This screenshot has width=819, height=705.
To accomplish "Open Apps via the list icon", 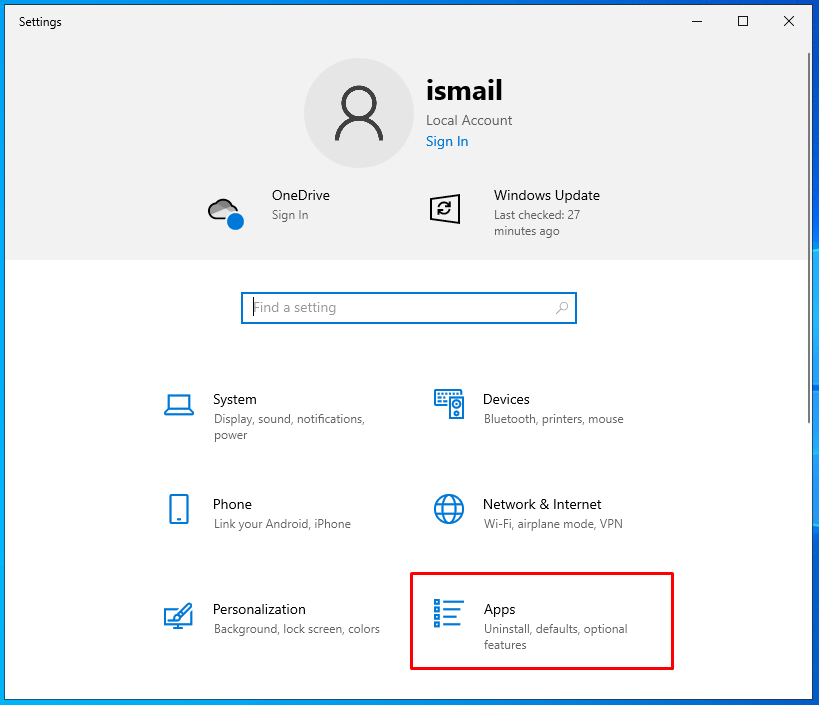I will [449, 613].
